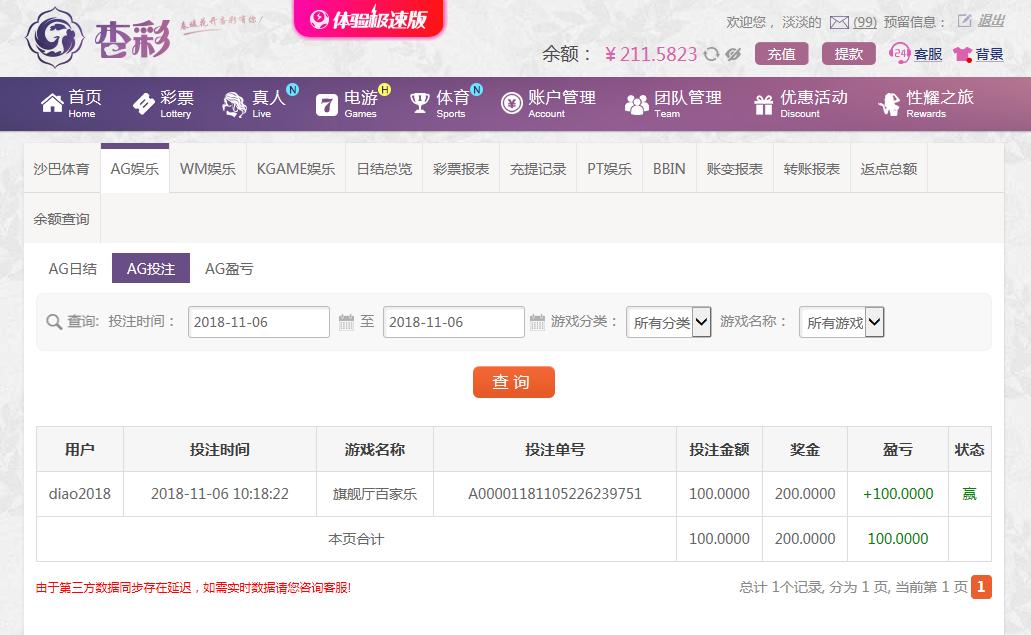Click the 提款 withdraw button
Viewport: 1031px width, 635px height.
pos(849,54)
